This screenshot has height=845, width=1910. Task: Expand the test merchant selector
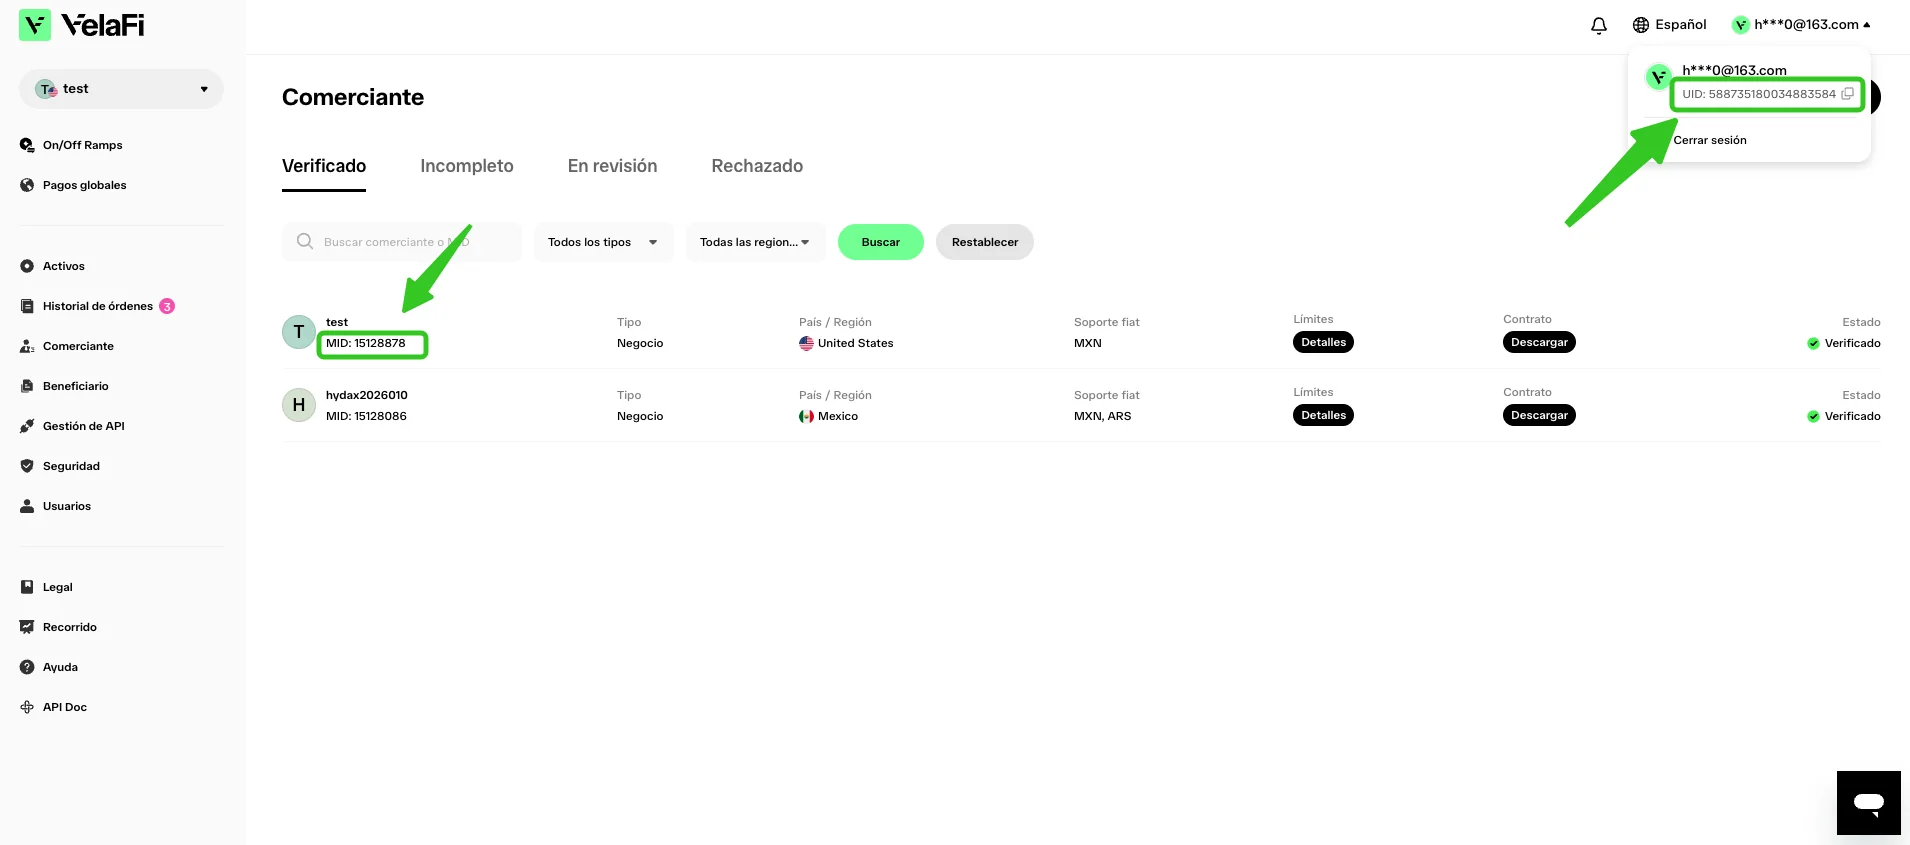pyautogui.click(x=121, y=89)
